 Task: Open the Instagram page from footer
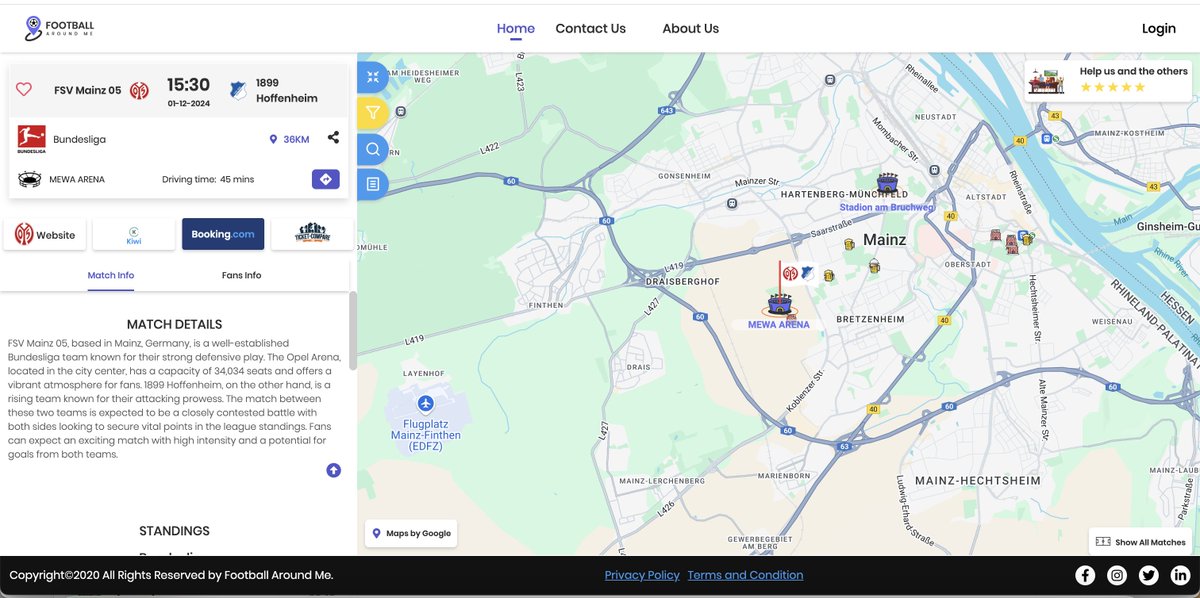[x=1117, y=575]
